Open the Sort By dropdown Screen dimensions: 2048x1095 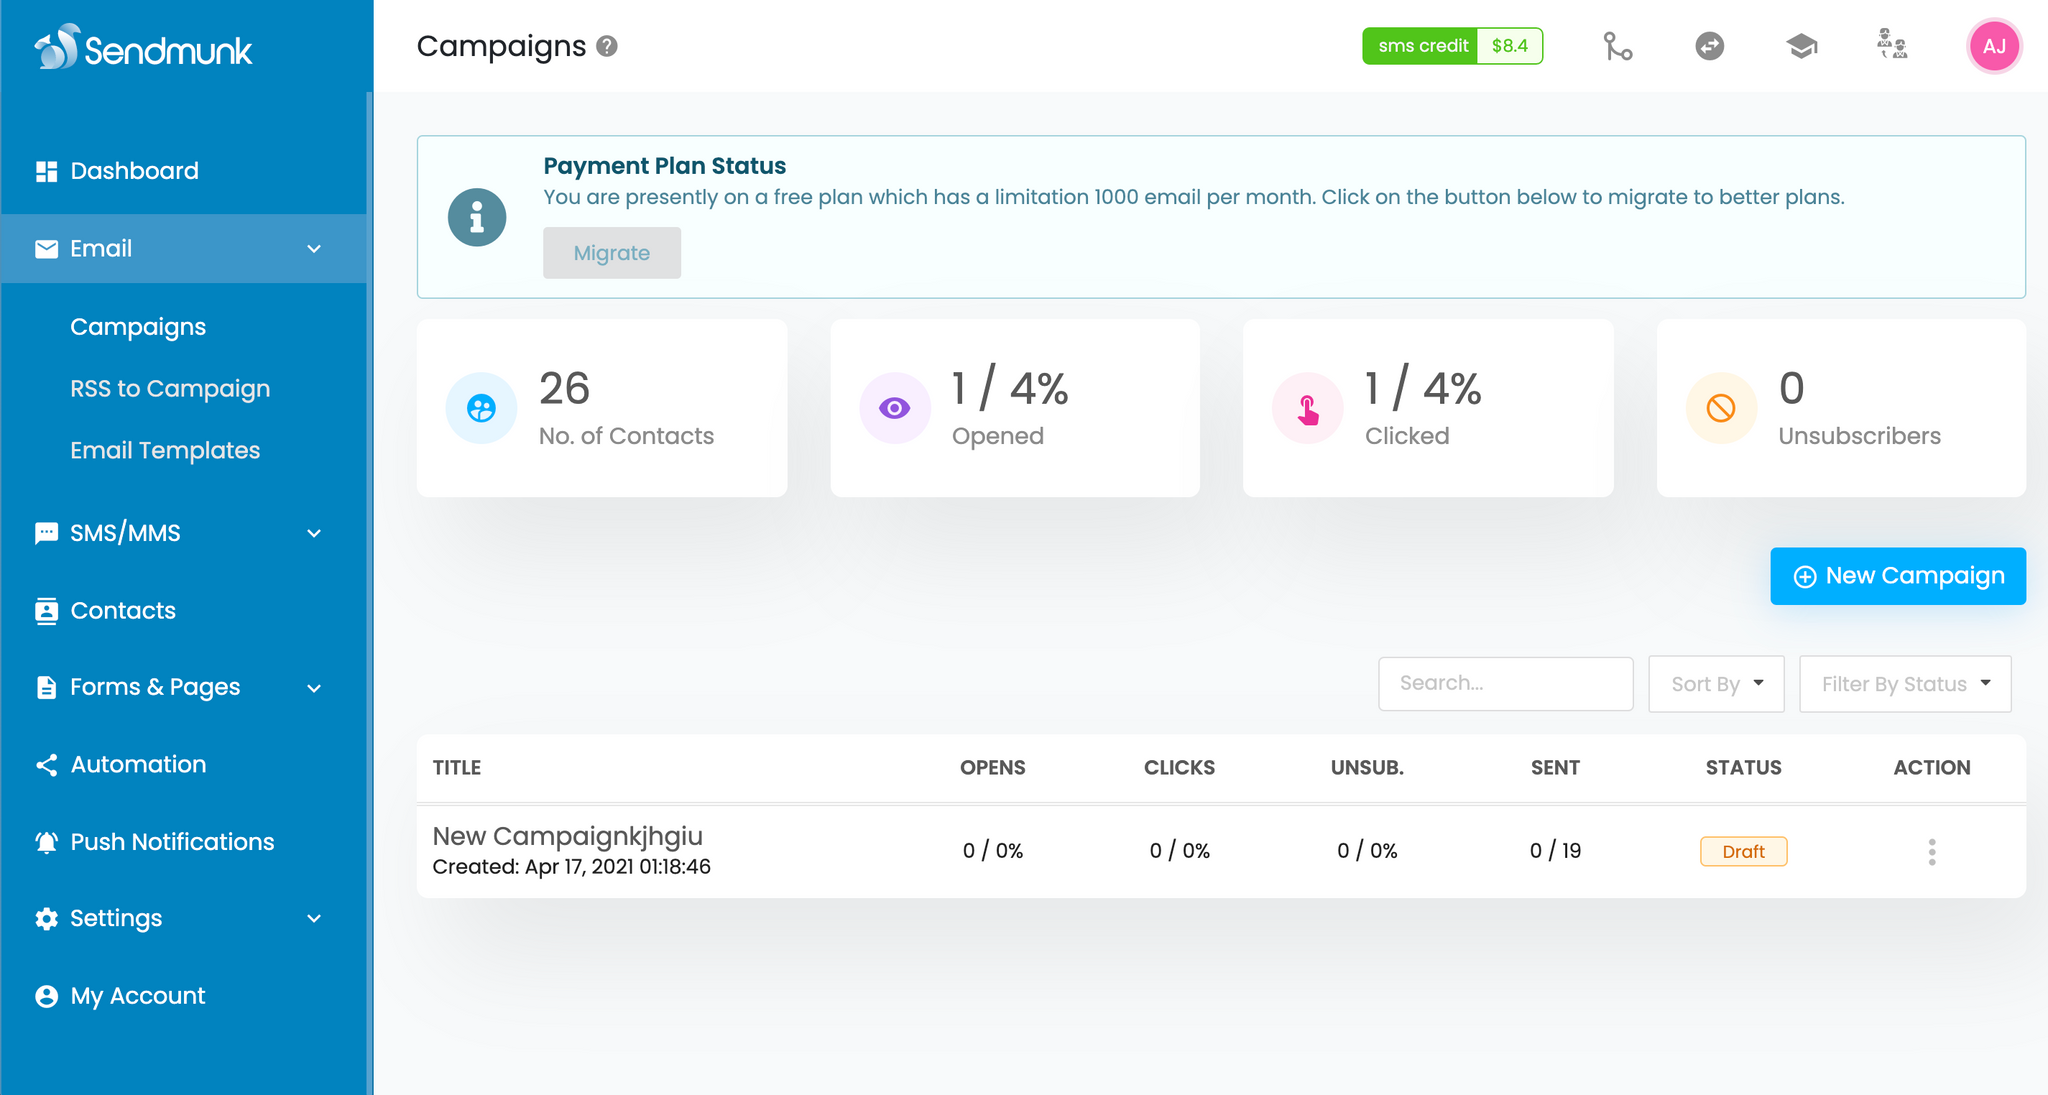click(1716, 684)
